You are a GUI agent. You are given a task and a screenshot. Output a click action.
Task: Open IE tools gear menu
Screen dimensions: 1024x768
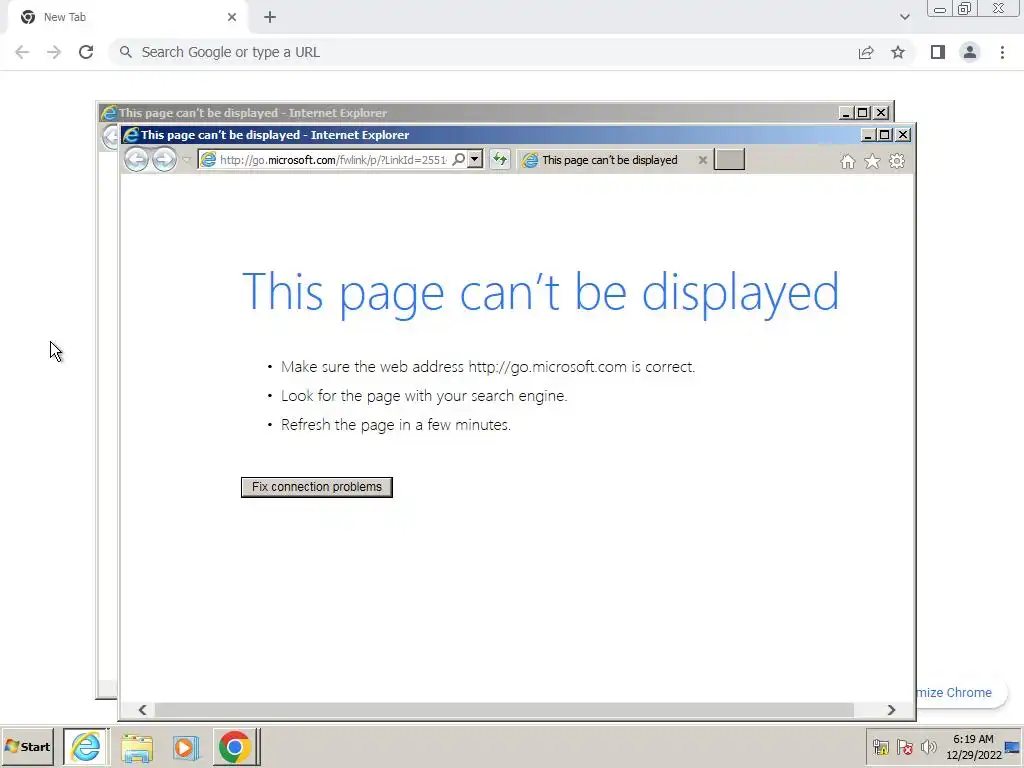pos(897,161)
